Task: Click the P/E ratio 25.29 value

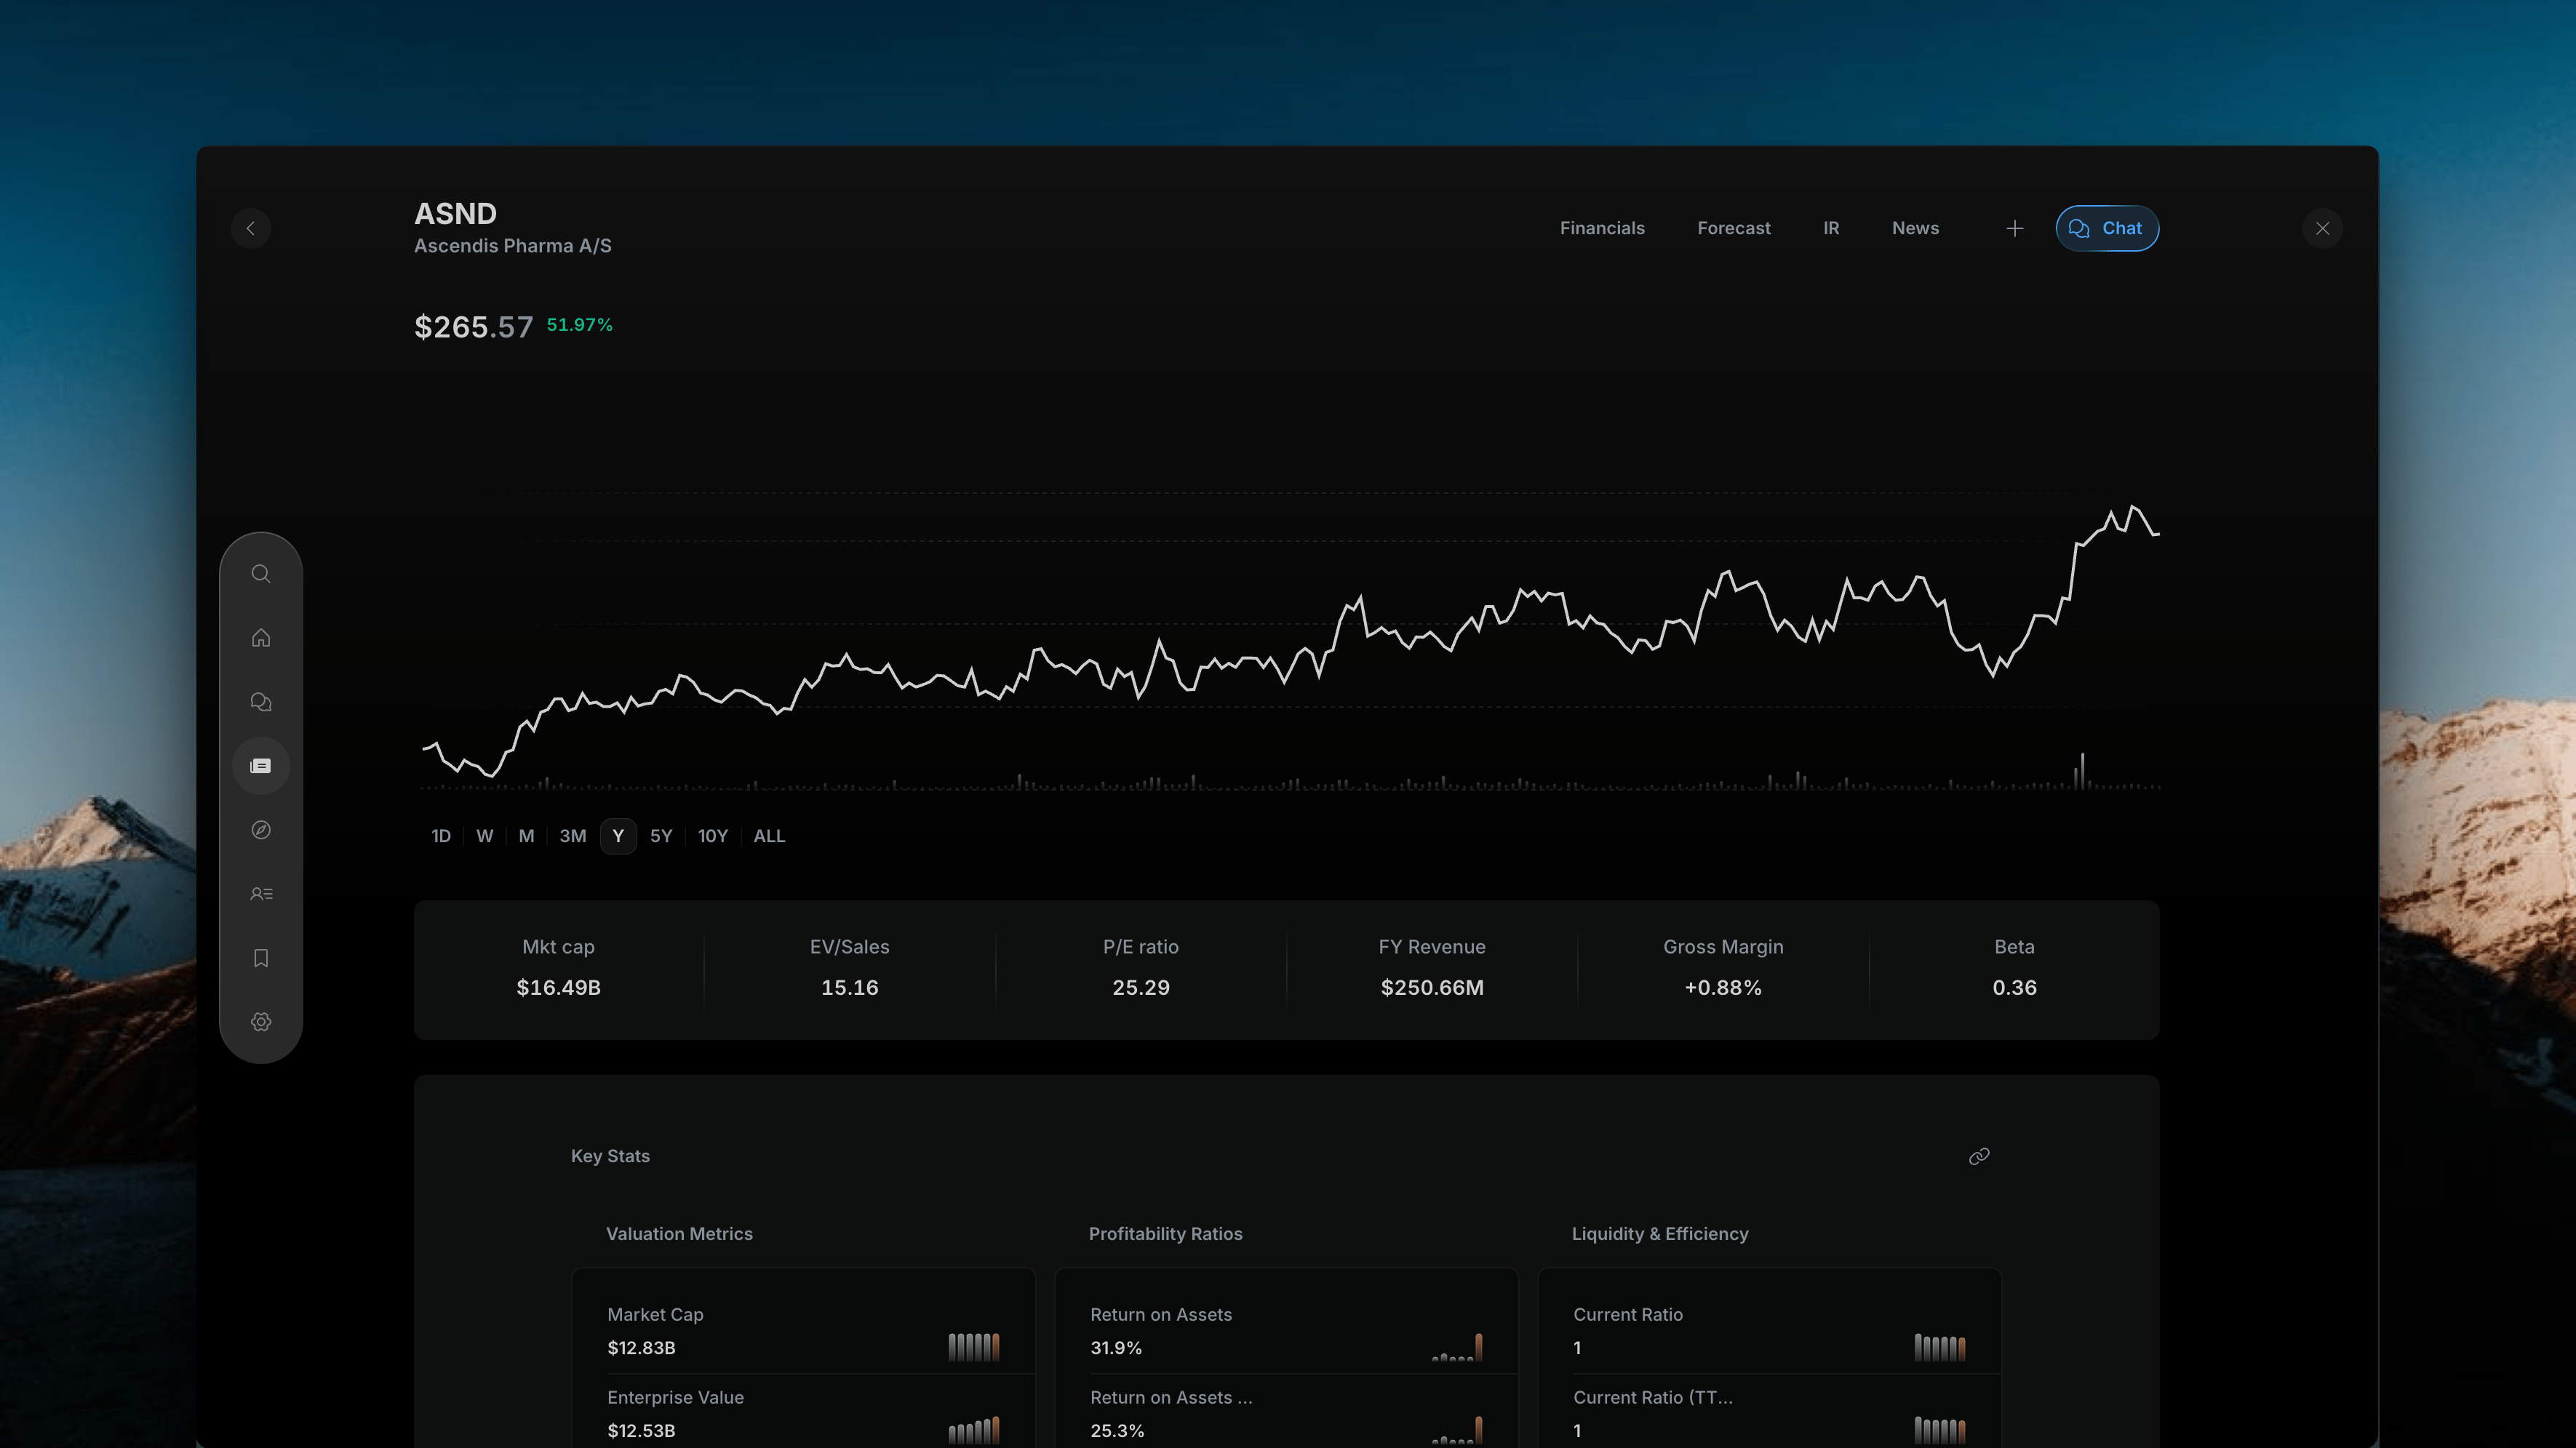Action: click(x=1141, y=988)
